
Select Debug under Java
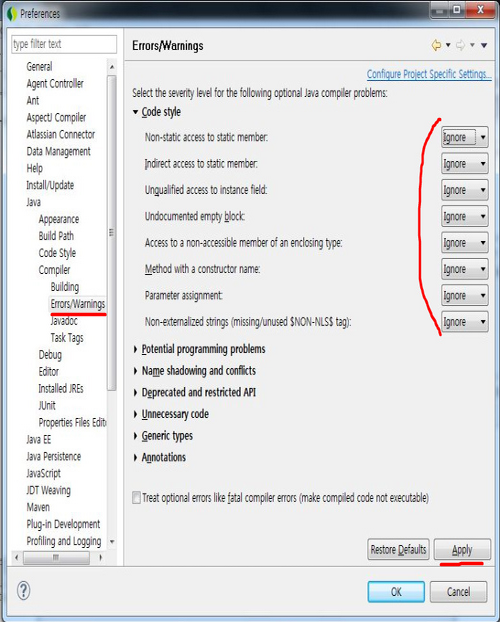pos(50,355)
